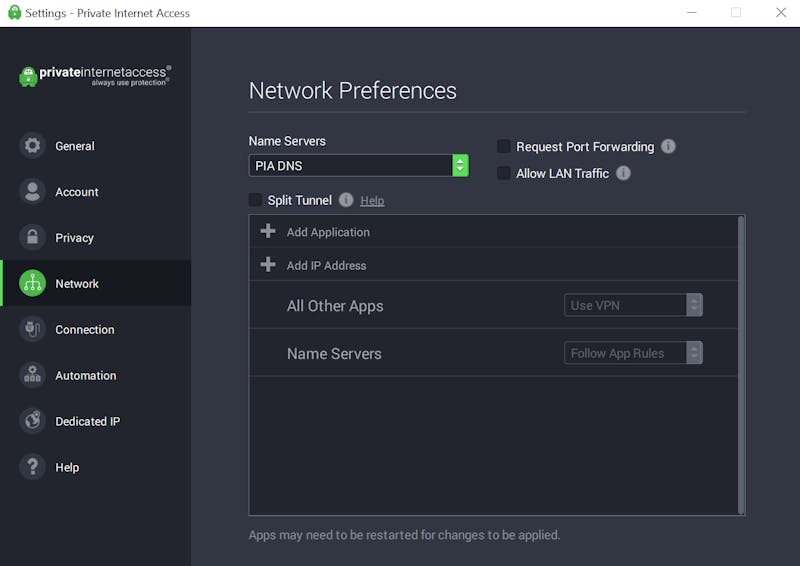Open the Follow App Rules dropdown
This screenshot has height=566, width=800.
pyautogui.click(x=633, y=353)
